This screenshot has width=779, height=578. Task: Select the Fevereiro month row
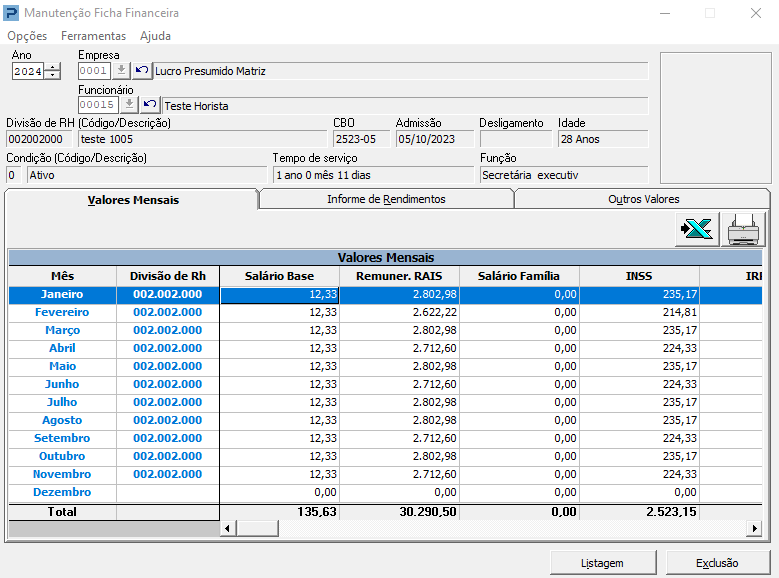pos(62,312)
